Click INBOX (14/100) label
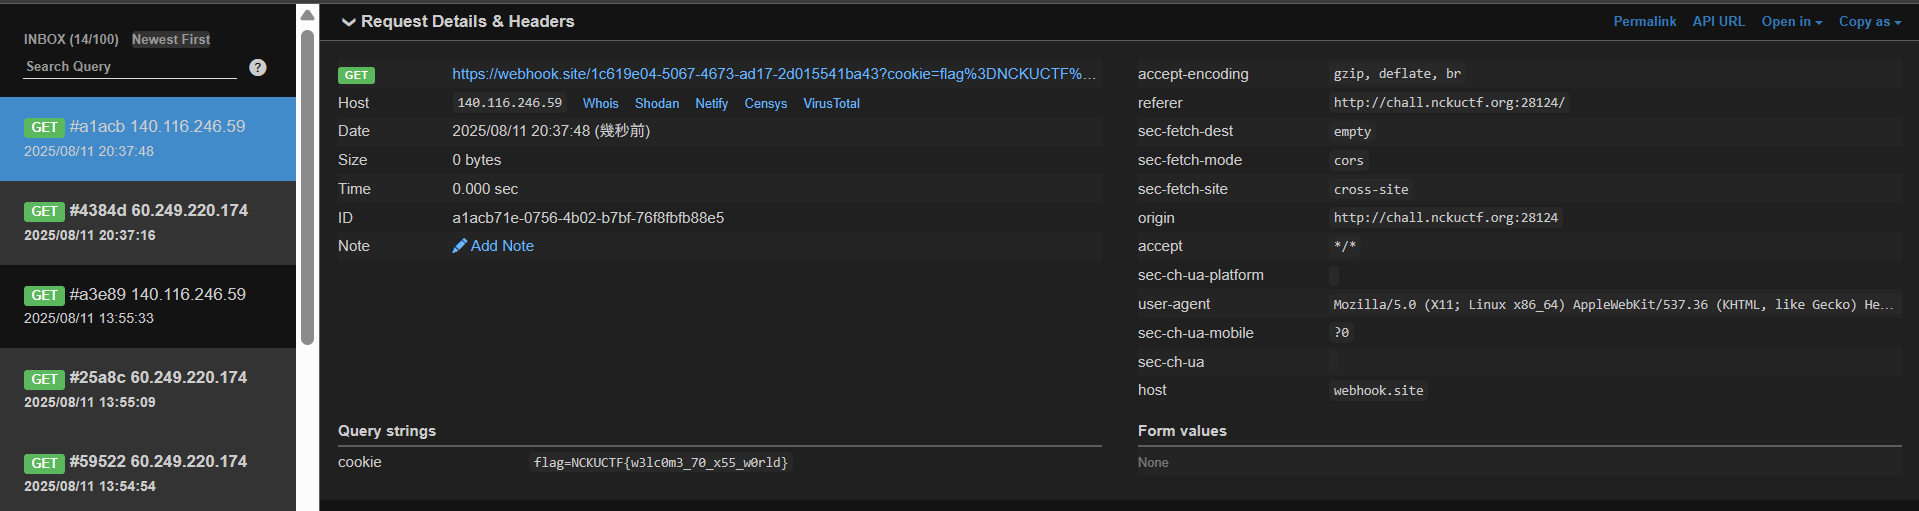 point(71,39)
